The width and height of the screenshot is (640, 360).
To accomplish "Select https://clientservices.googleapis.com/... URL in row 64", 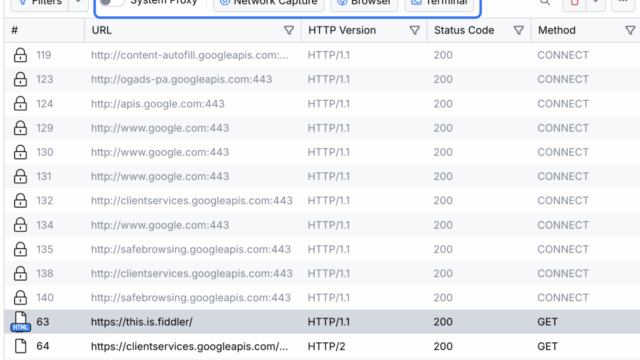I will (189, 346).
